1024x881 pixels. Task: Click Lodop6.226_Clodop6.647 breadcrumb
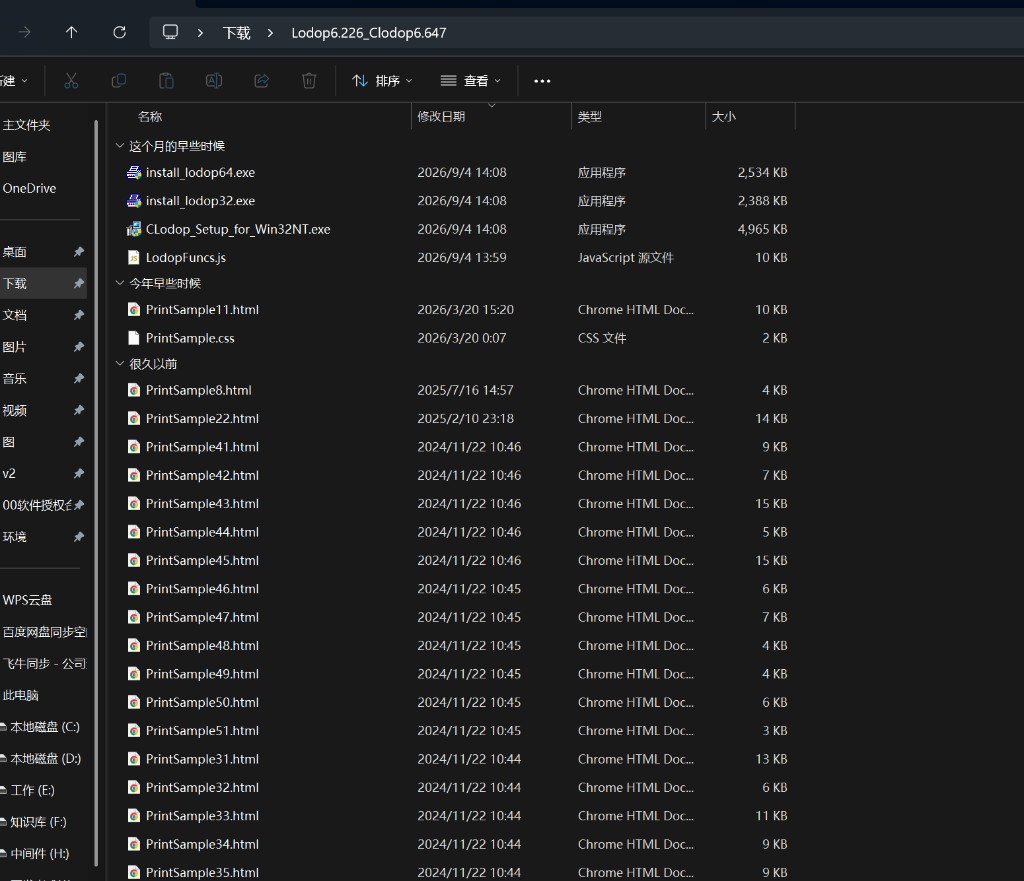(x=369, y=33)
